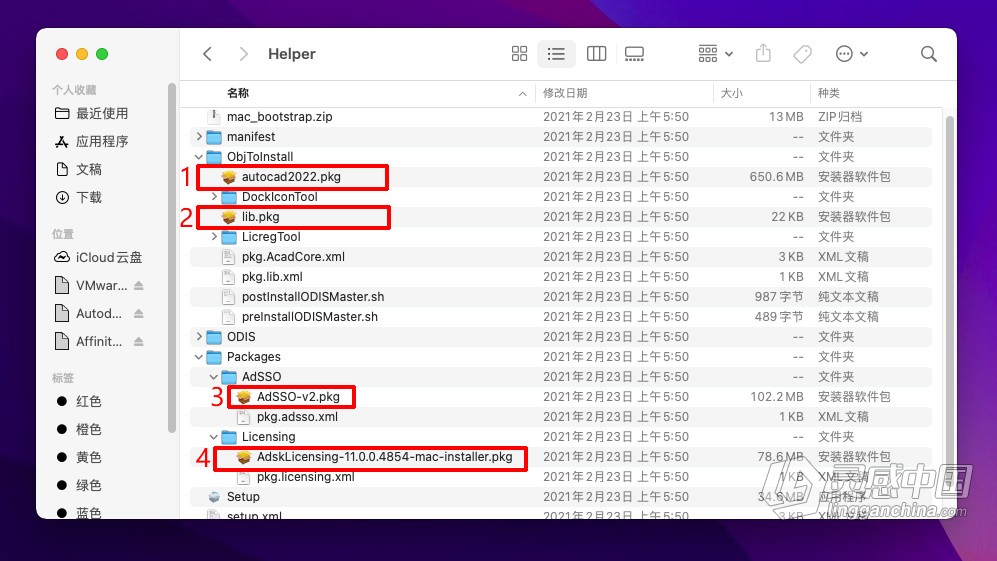Go back with the left chevron
The image size is (997, 561).
[x=207, y=54]
